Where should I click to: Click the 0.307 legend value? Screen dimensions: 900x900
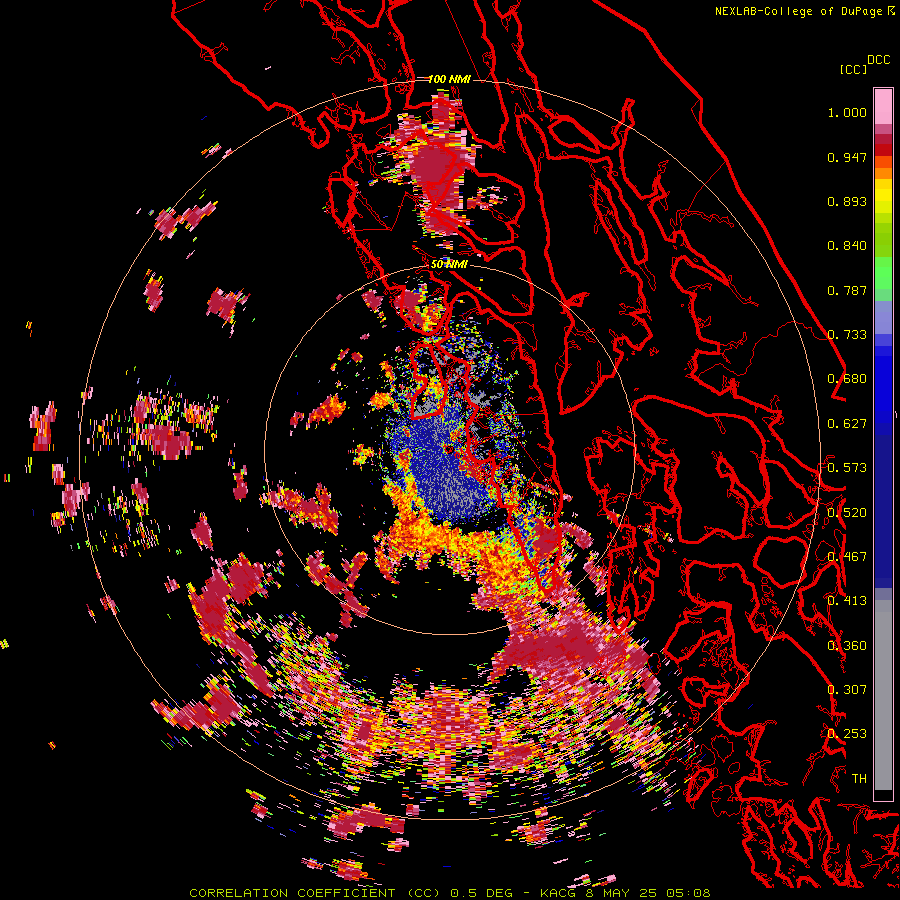click(847, 690)
